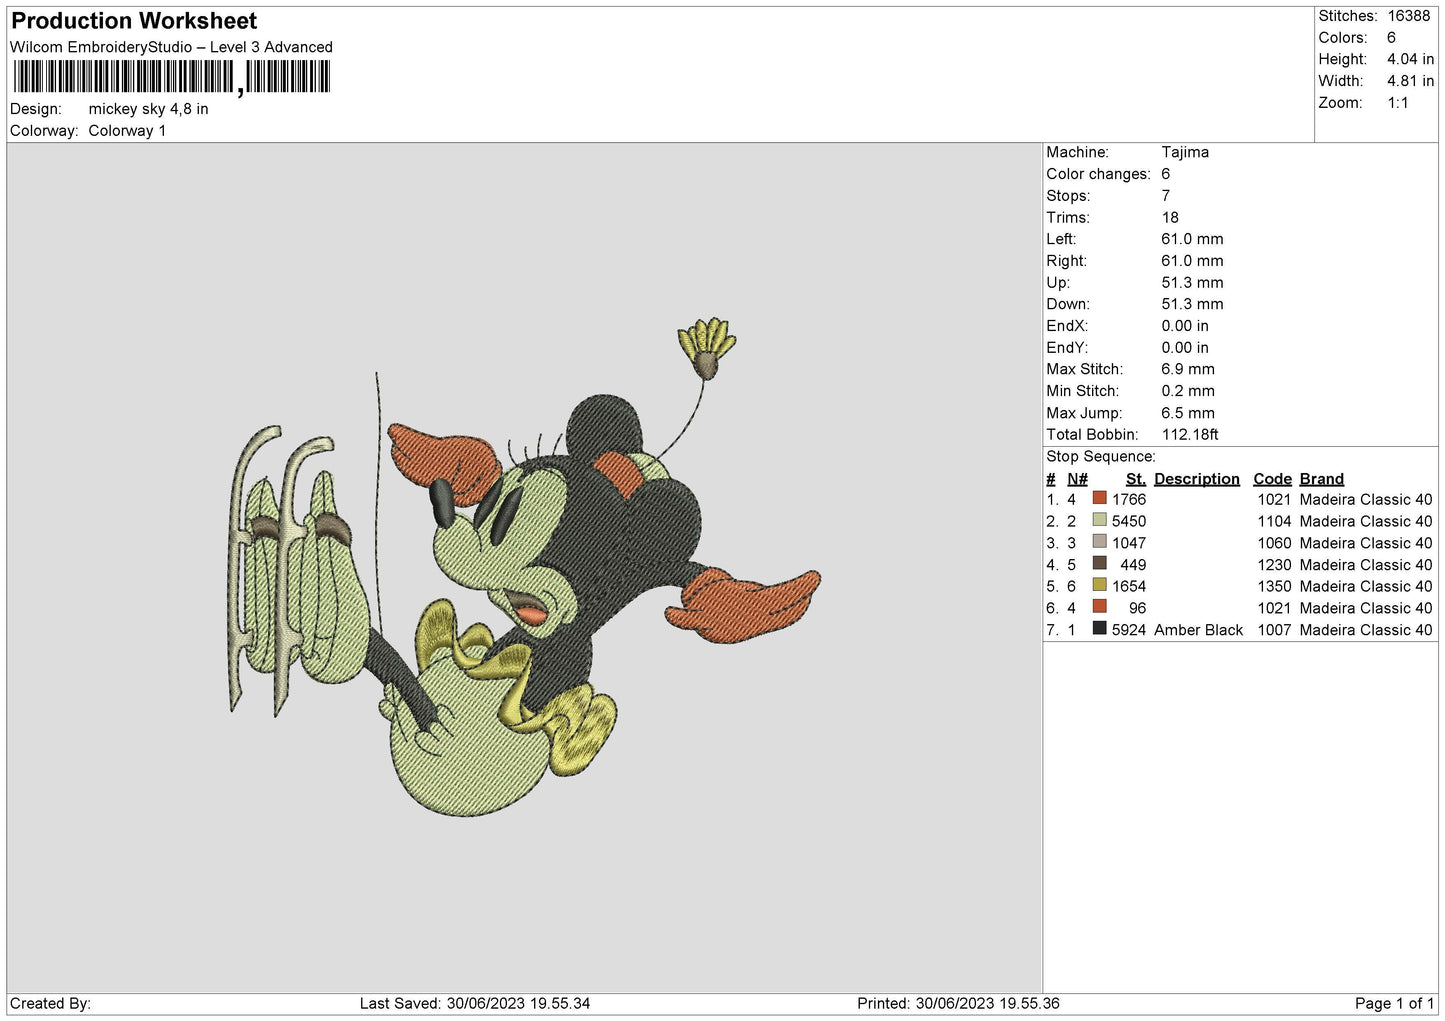Click the barcode under the title

click(171, 77)
